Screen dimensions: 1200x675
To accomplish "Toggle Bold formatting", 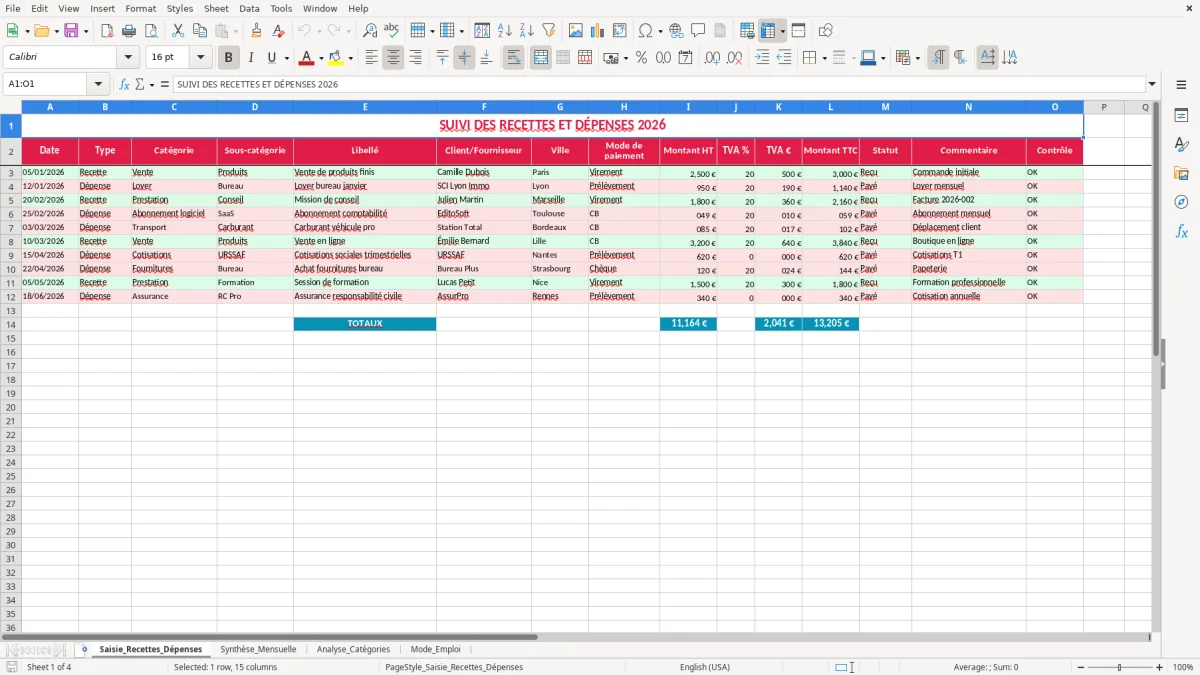I will [x=229, y=58].
